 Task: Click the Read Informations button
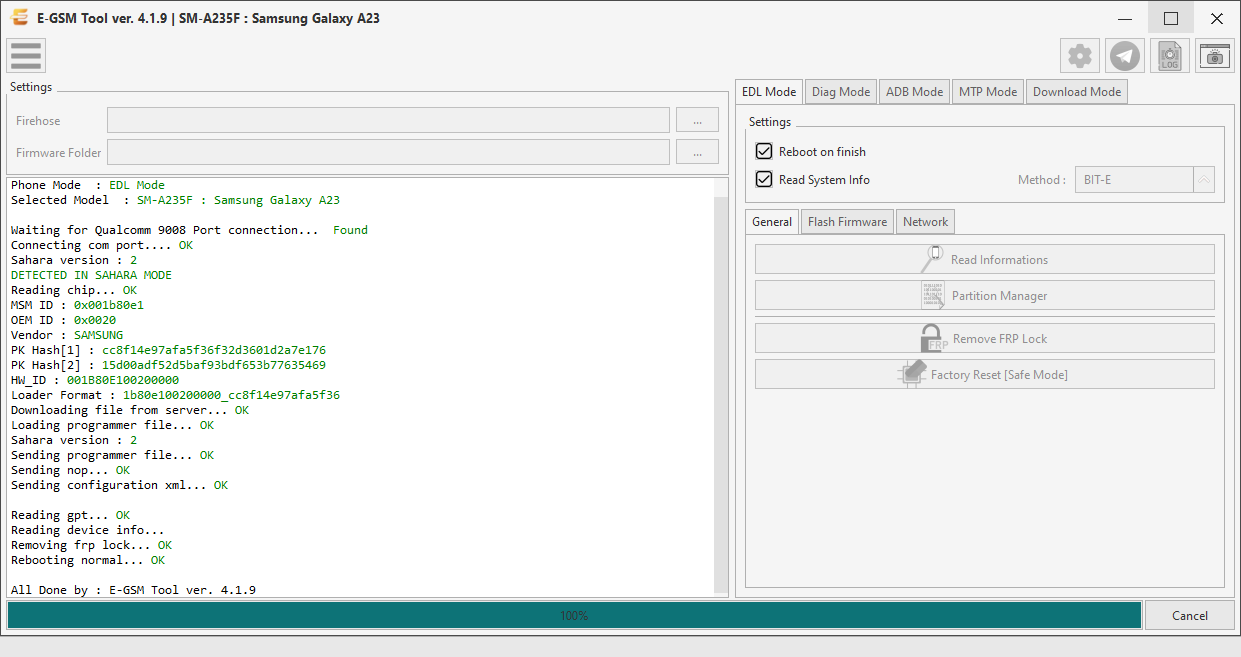coord(985,259)
